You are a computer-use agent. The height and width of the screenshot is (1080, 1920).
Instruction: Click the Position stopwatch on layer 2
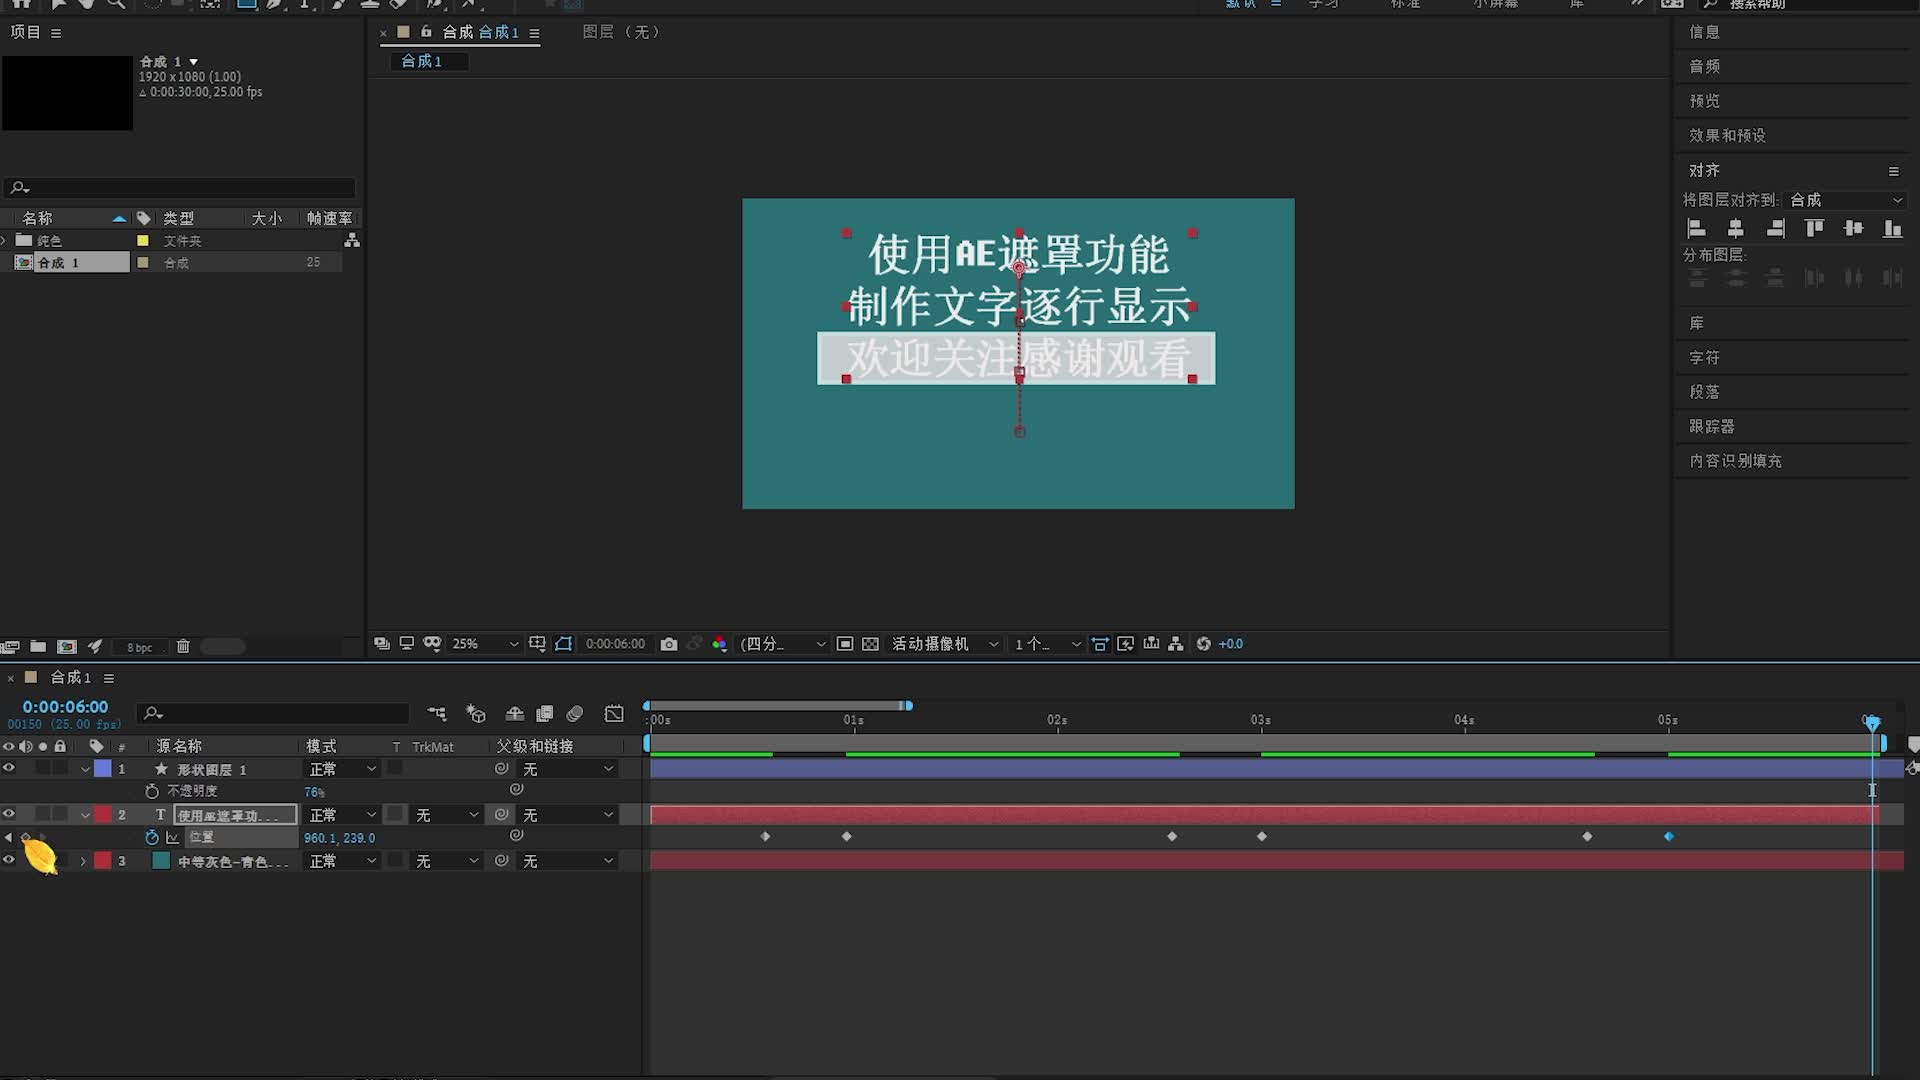click(152, 838)
